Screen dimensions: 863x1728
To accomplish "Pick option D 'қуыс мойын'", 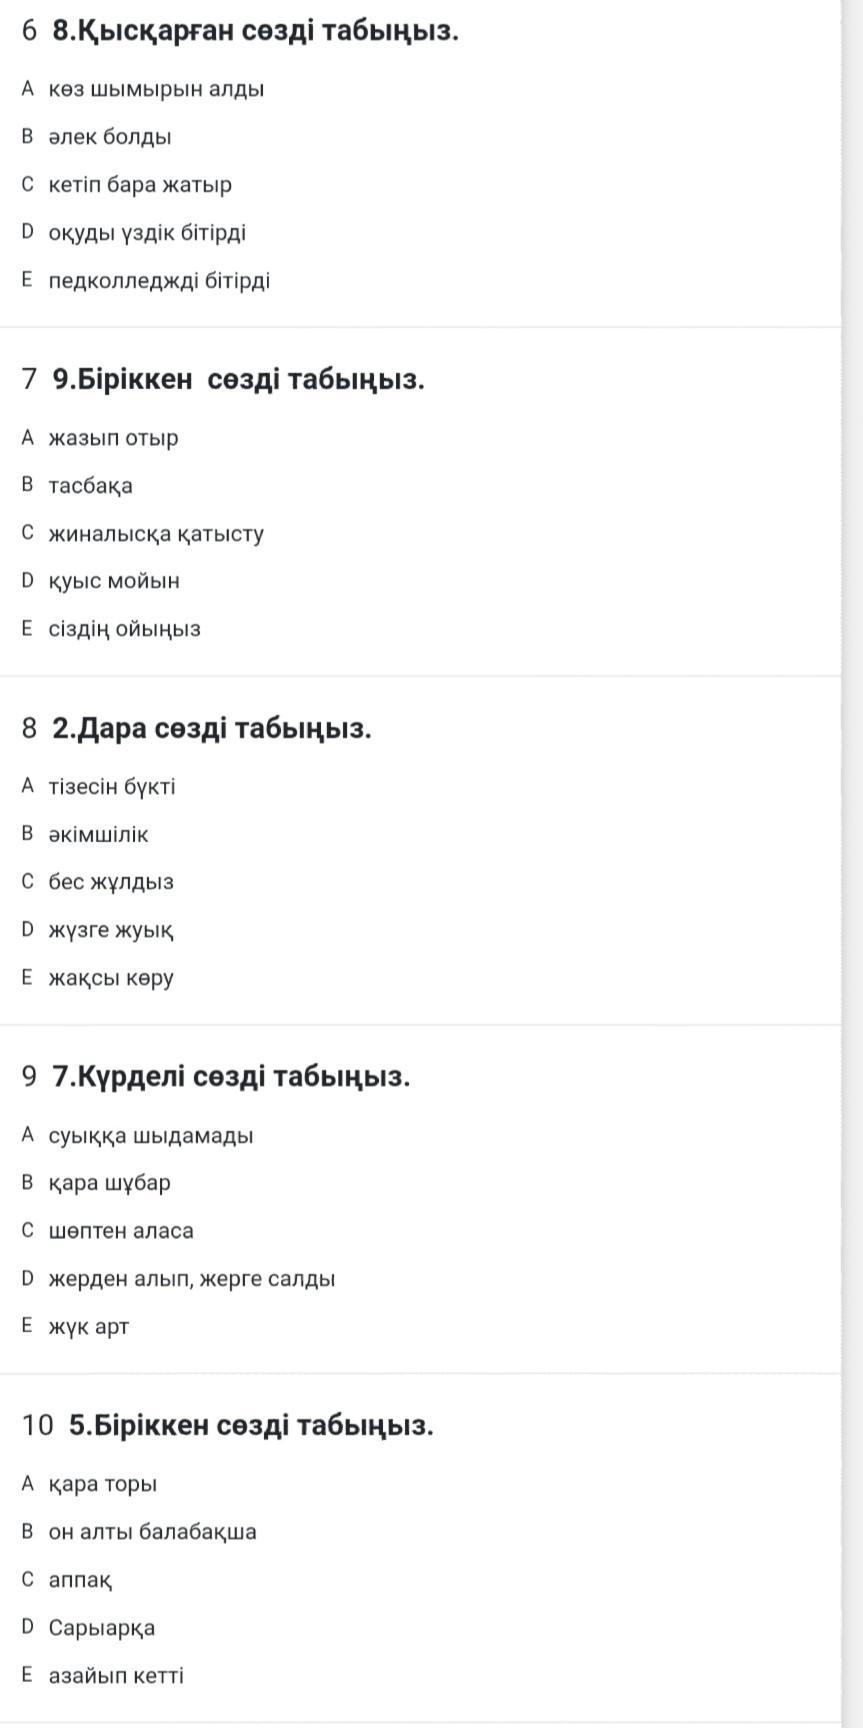I will [114, 581].
